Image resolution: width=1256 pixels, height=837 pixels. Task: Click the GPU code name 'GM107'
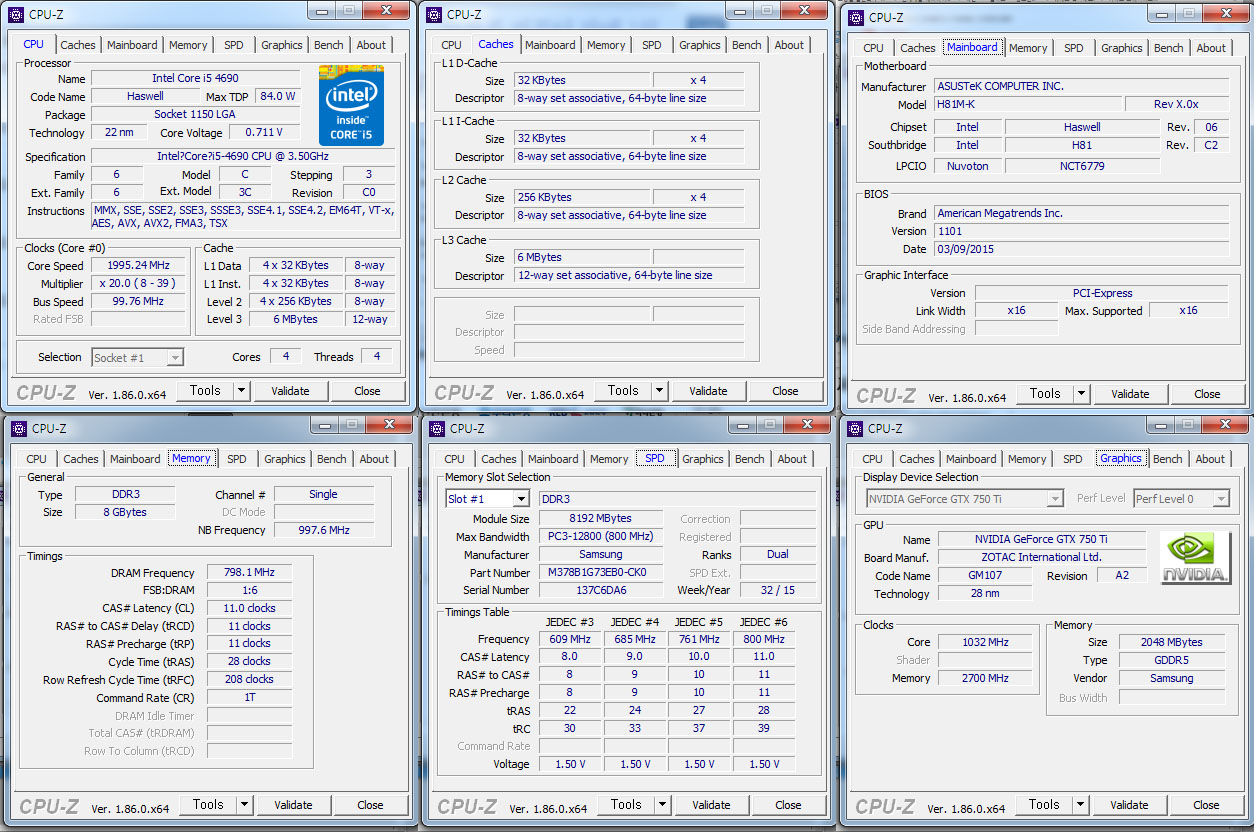coord(985,576)
